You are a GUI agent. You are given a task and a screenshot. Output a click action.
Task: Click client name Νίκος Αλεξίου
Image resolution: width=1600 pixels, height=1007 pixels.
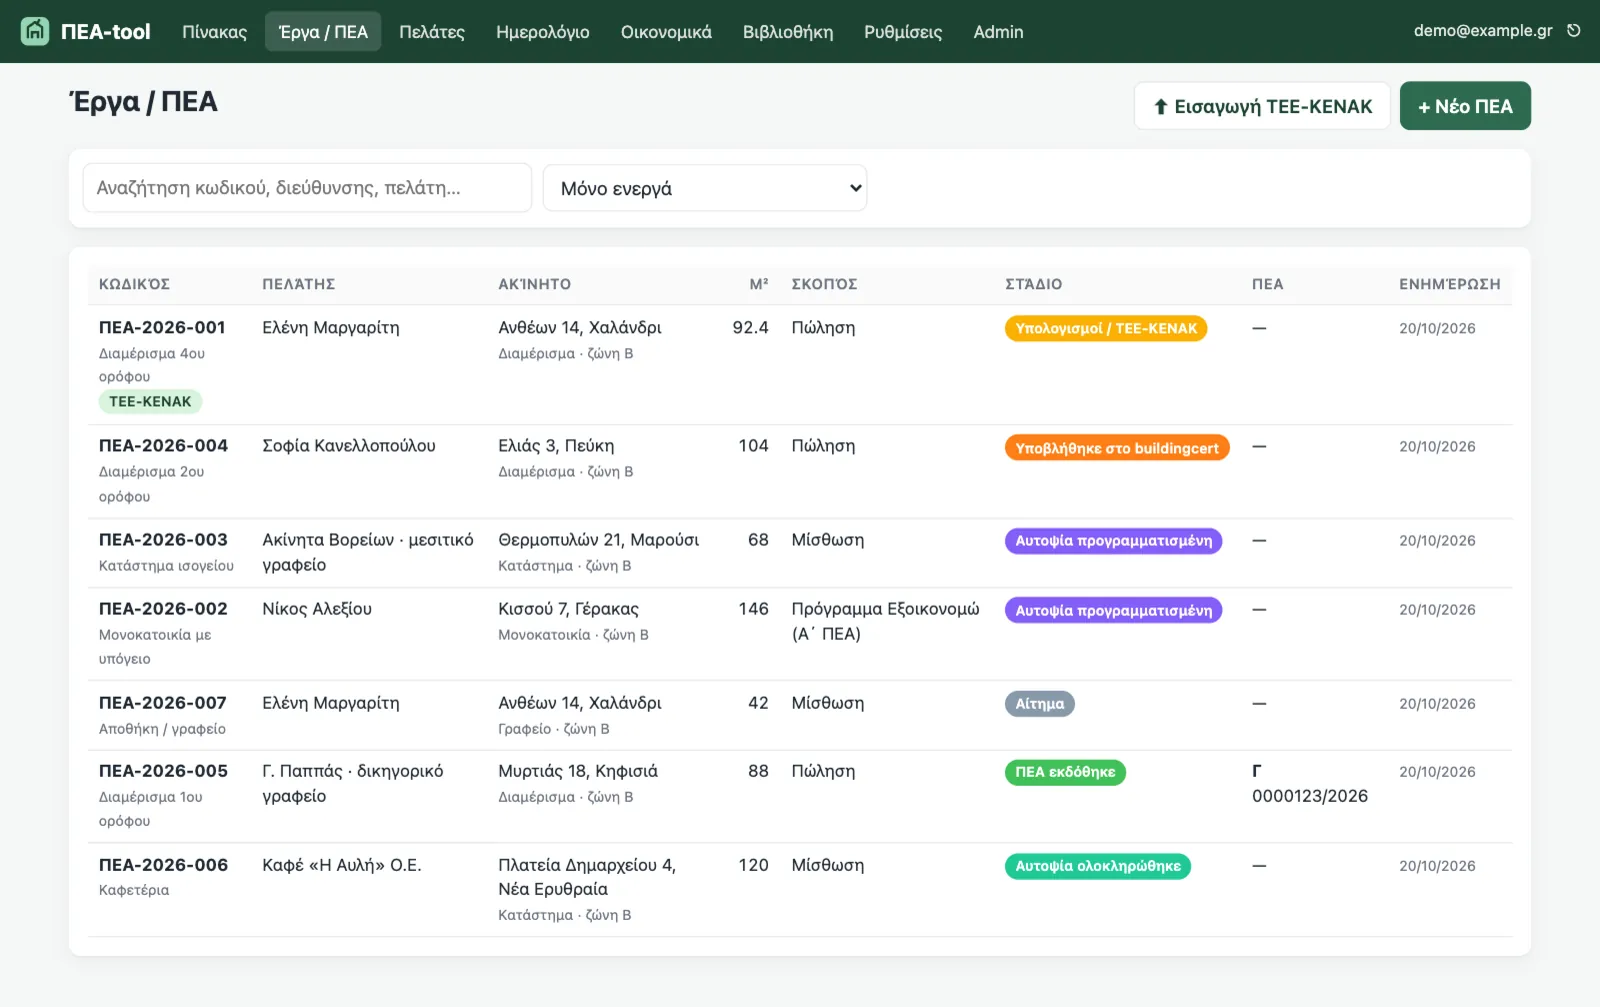tap(317, 609)
